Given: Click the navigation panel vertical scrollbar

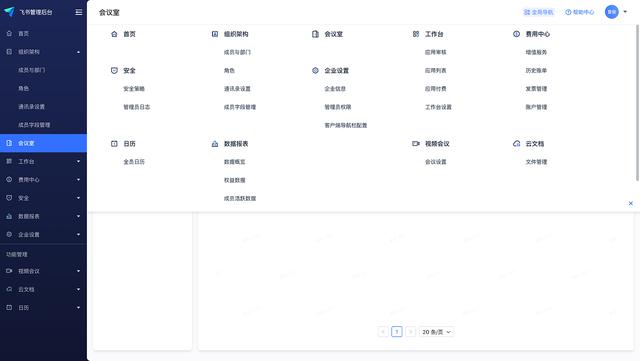Looking at the screenshot, I should (x=637, y=102).
